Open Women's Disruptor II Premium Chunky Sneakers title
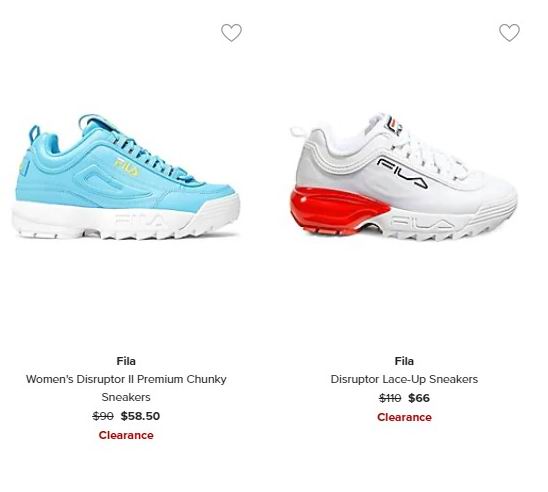The height and width of the screenshot is (492, 548). pyautogui.click(x=126, y=388)
